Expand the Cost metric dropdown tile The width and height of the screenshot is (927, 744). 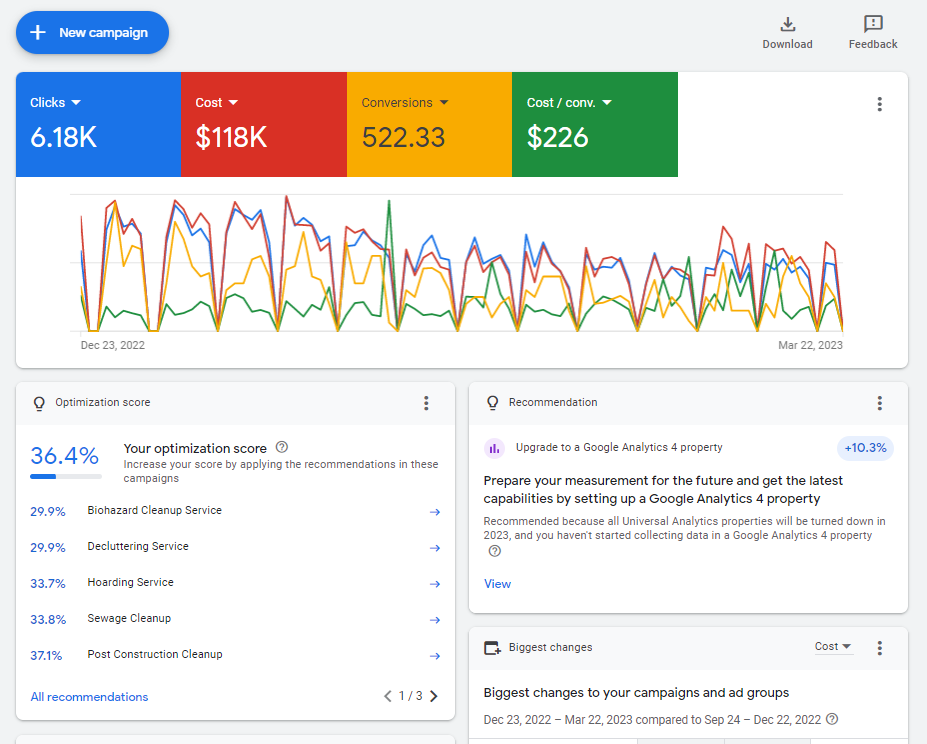click(x=216, y=102)
